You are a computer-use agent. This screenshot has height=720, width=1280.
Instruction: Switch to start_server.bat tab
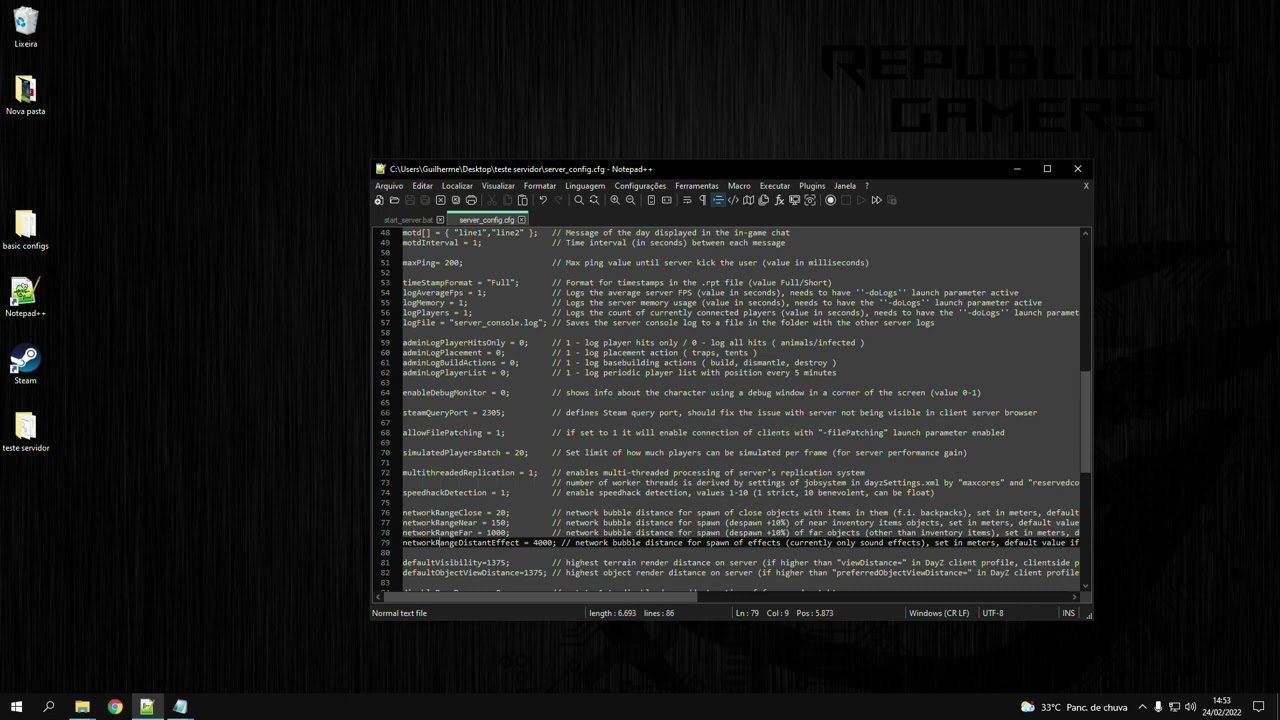(x=408, y=220)
